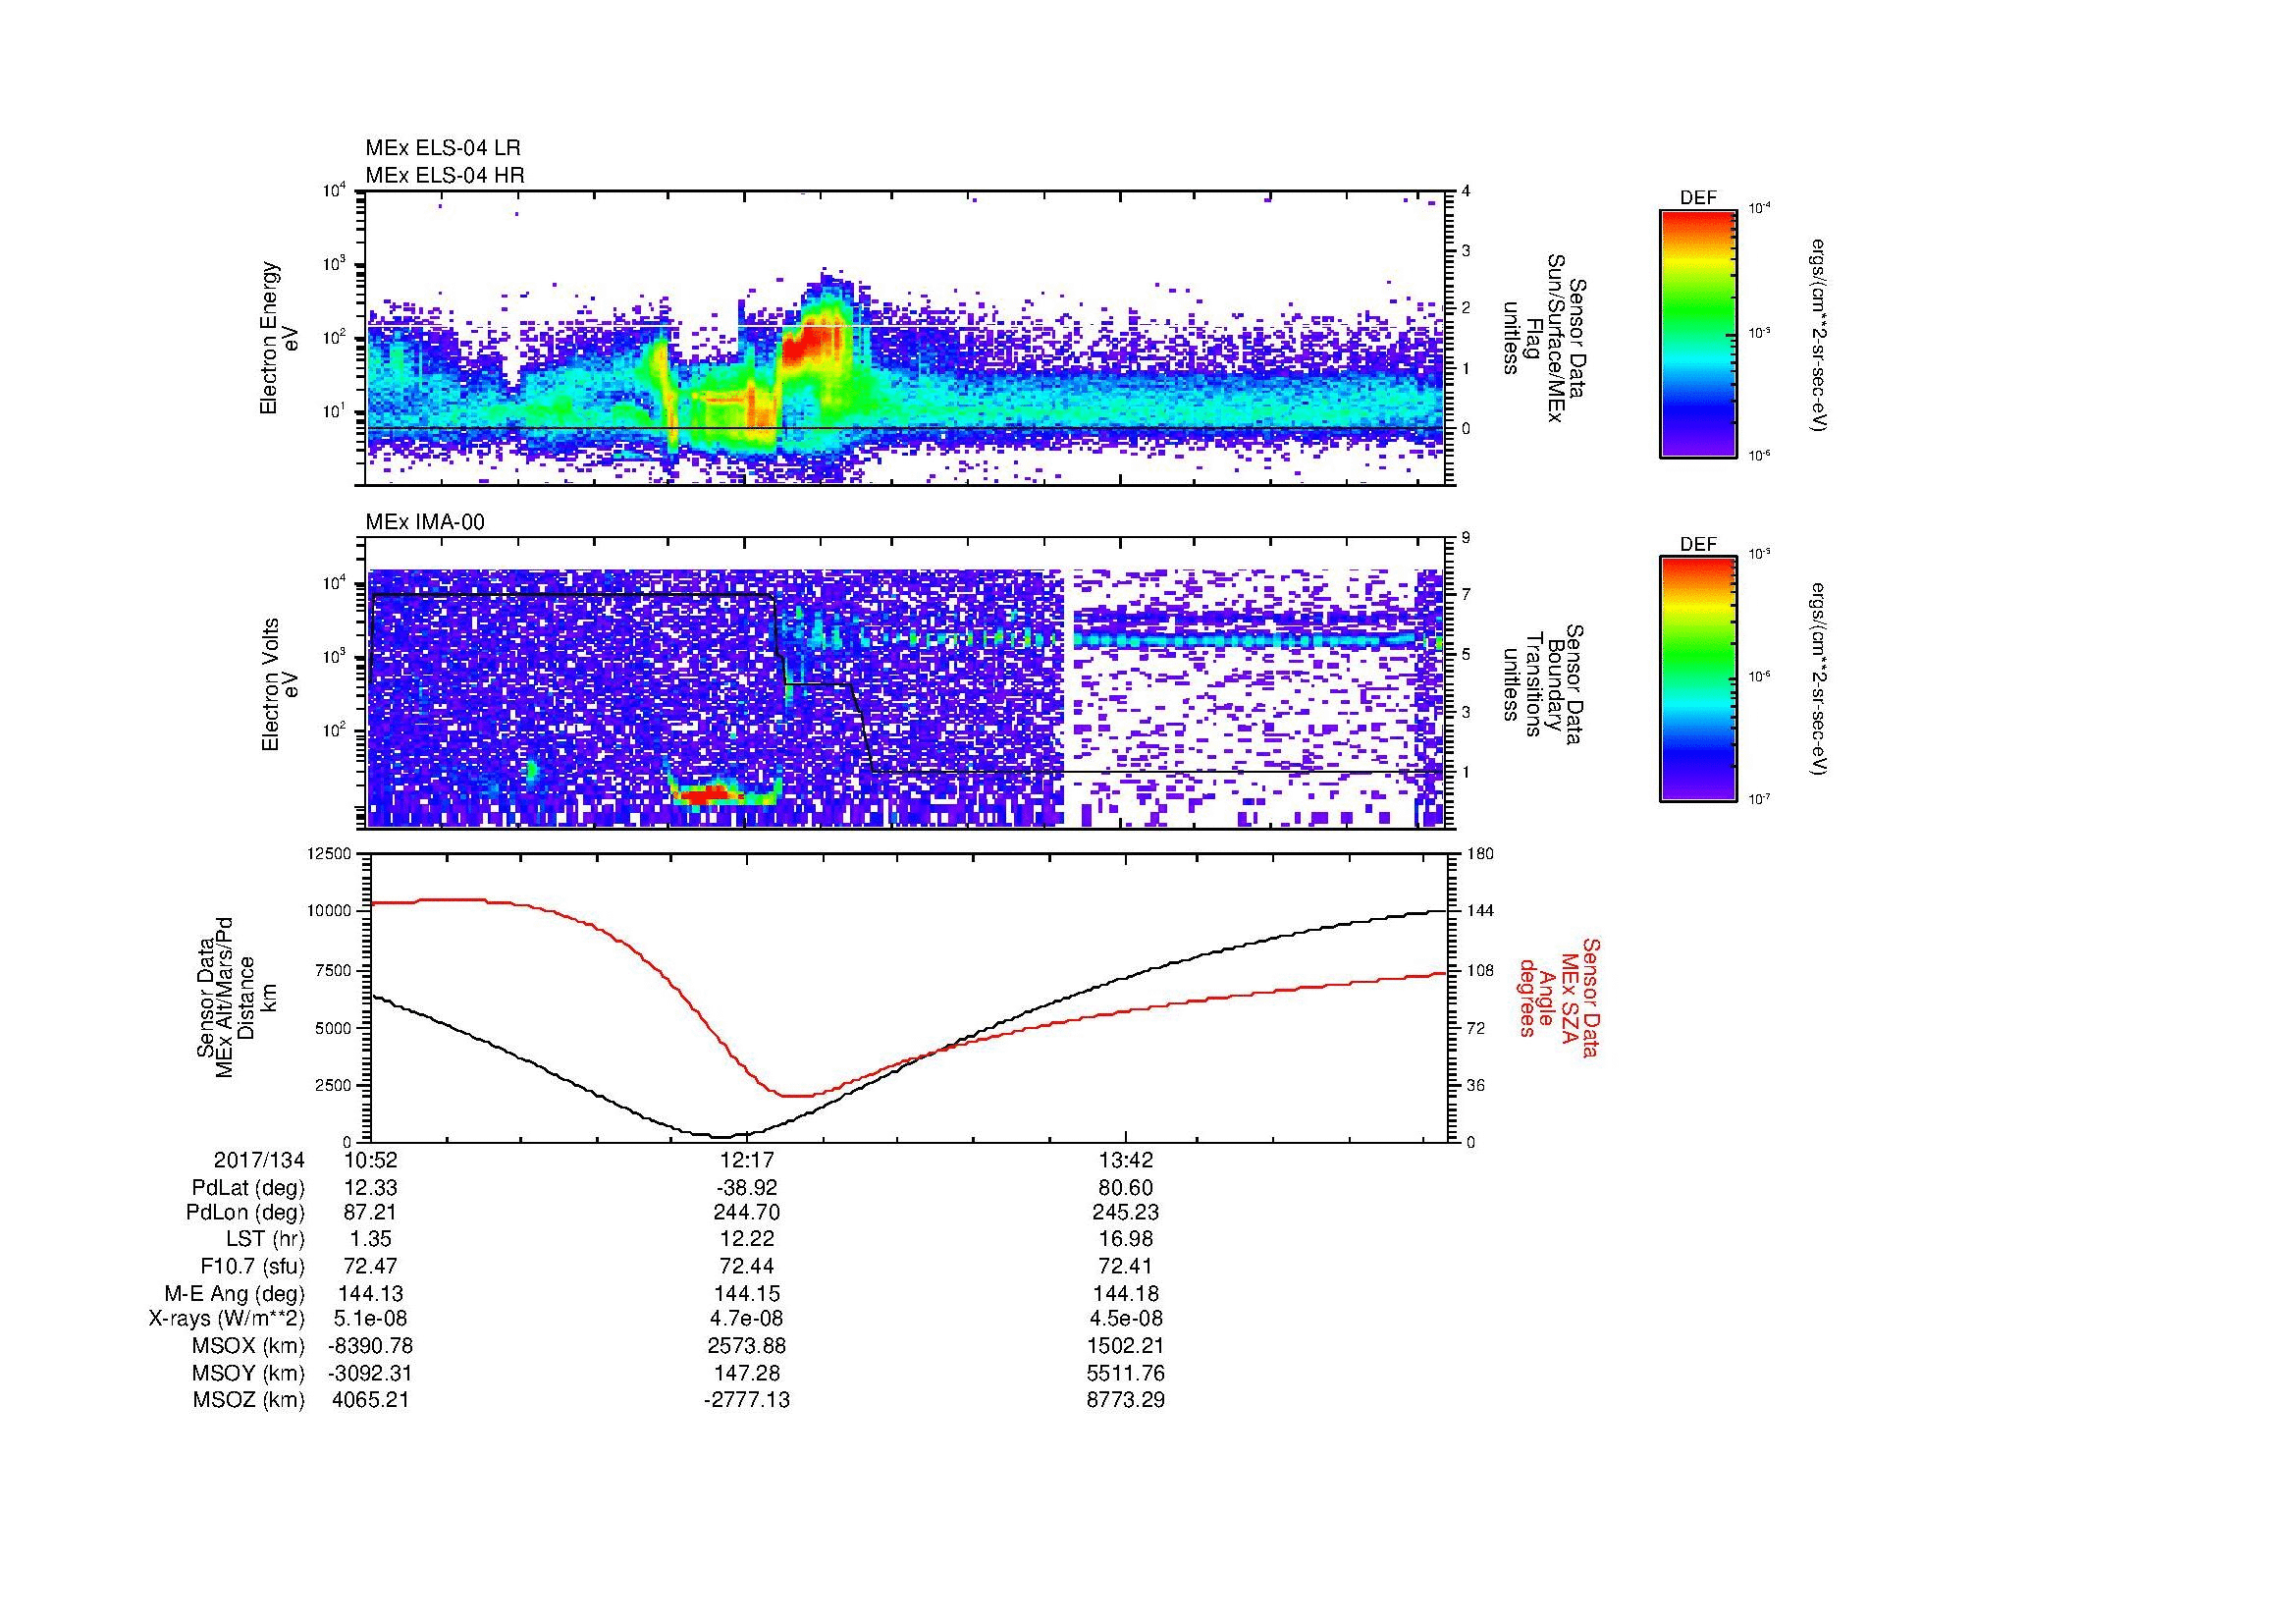Click the 'MSOX (km)' row label
Screen dimensions: 2296x1623
pyautogui.click(x=249, y=1346)
